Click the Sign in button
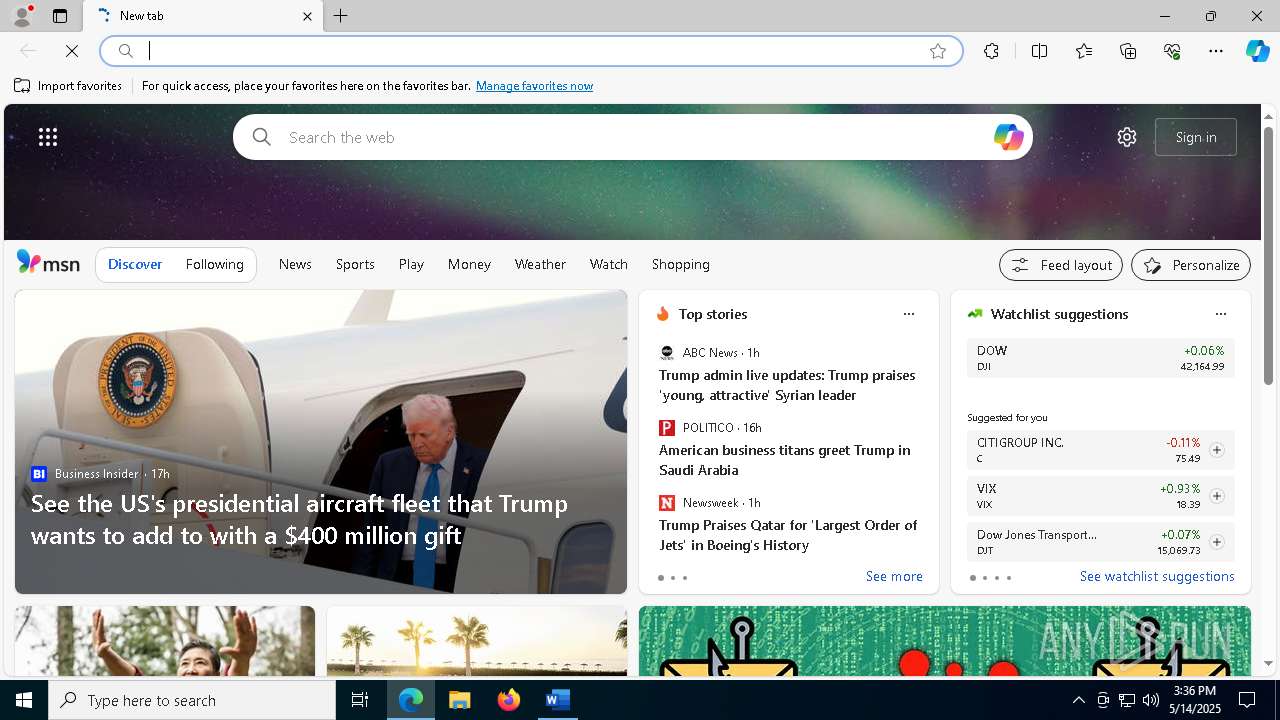The image size is (1280, 720). [x=1196, y=137]
